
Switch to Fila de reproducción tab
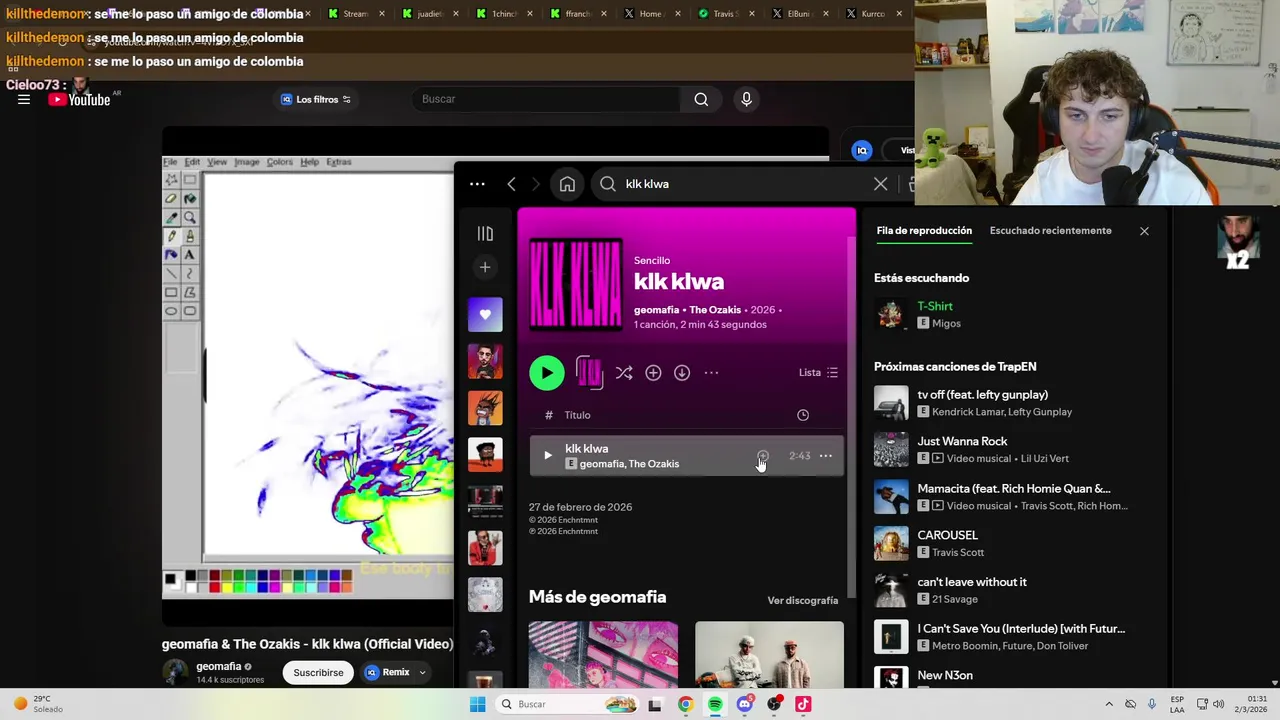(x=924, y=231)
